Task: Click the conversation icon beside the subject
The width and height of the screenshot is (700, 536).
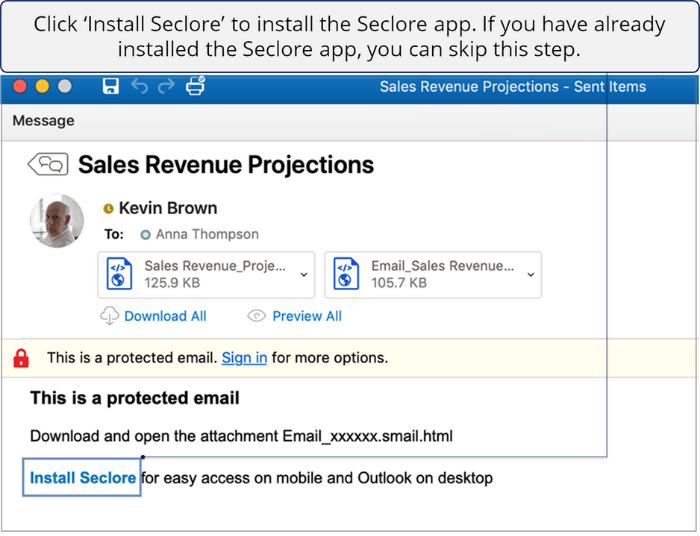Action: pyautogui.click(x=48, y=164)
